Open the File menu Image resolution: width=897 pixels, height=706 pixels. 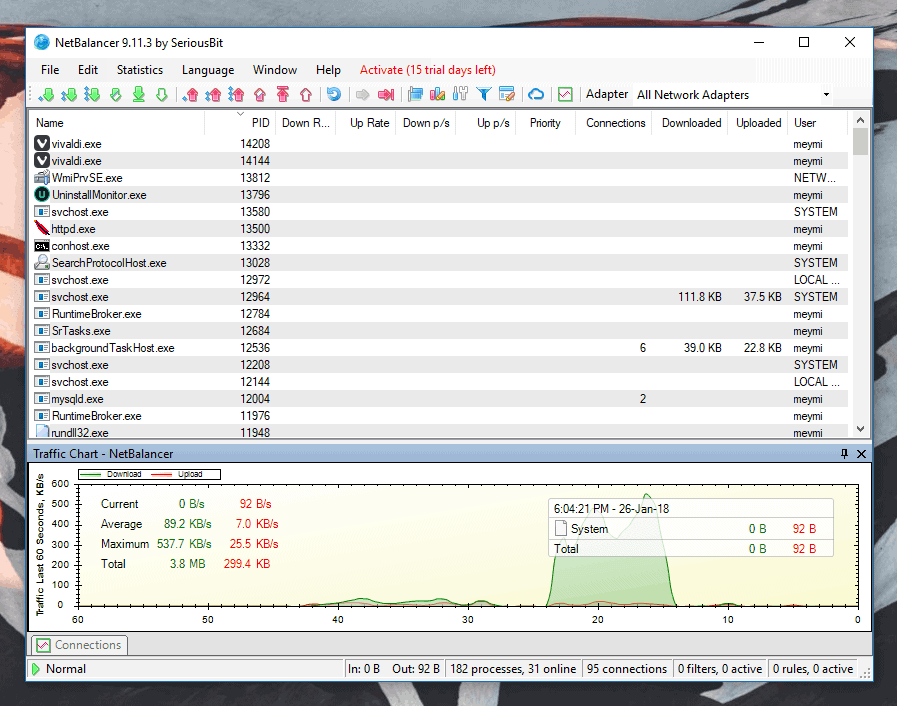click(x=50, y=70)
